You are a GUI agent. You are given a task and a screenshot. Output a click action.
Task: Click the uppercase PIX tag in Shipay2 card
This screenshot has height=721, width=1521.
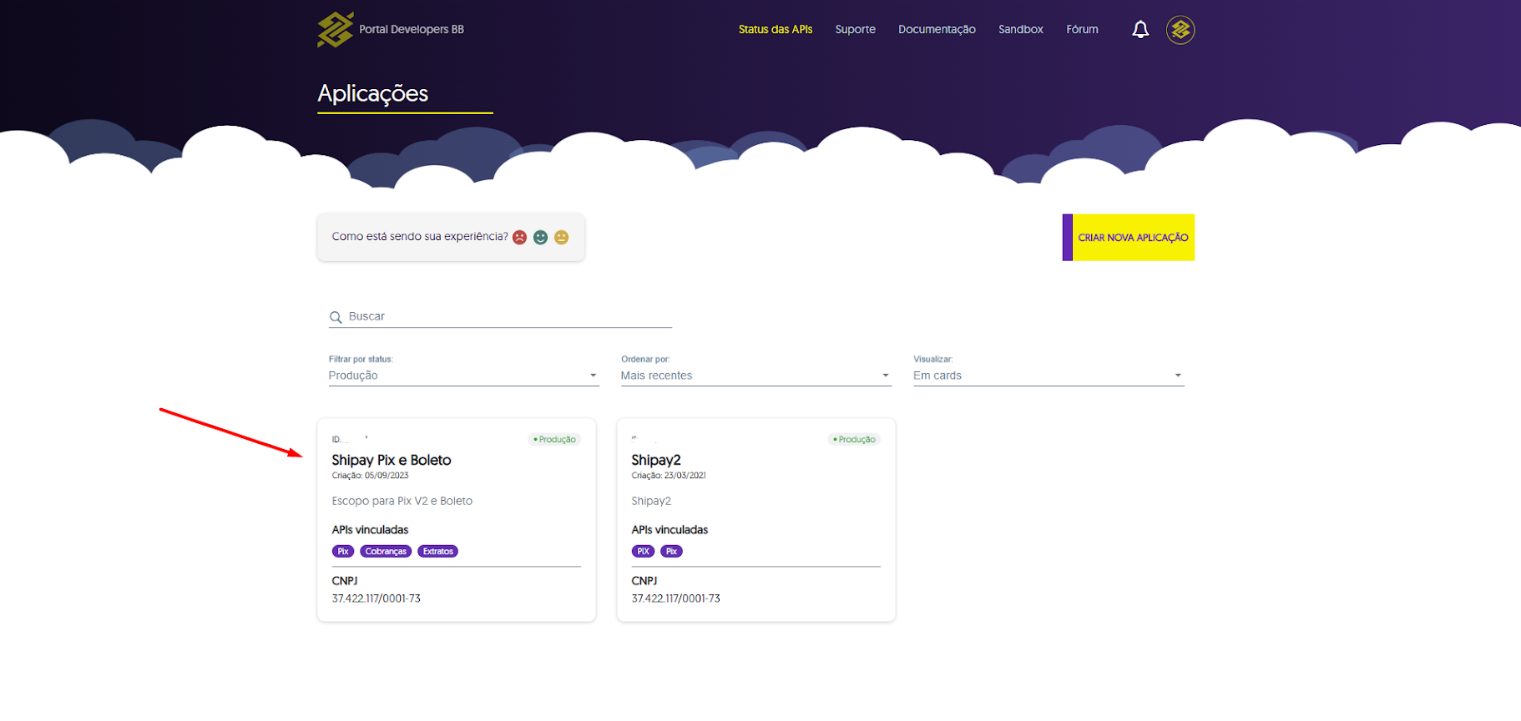643,551
